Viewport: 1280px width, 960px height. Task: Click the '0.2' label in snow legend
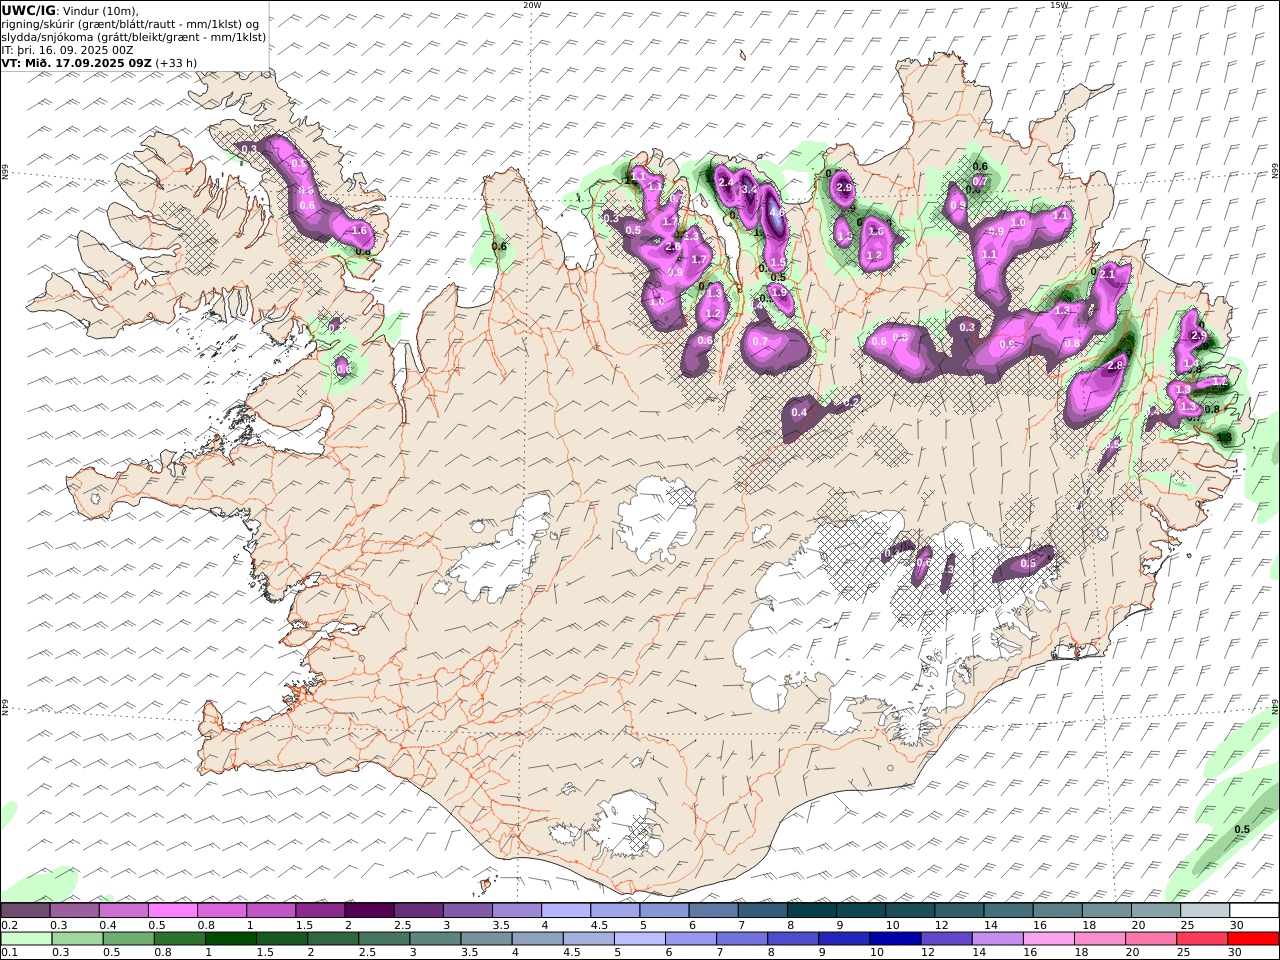pyautogui.click(x=9, y=925)
